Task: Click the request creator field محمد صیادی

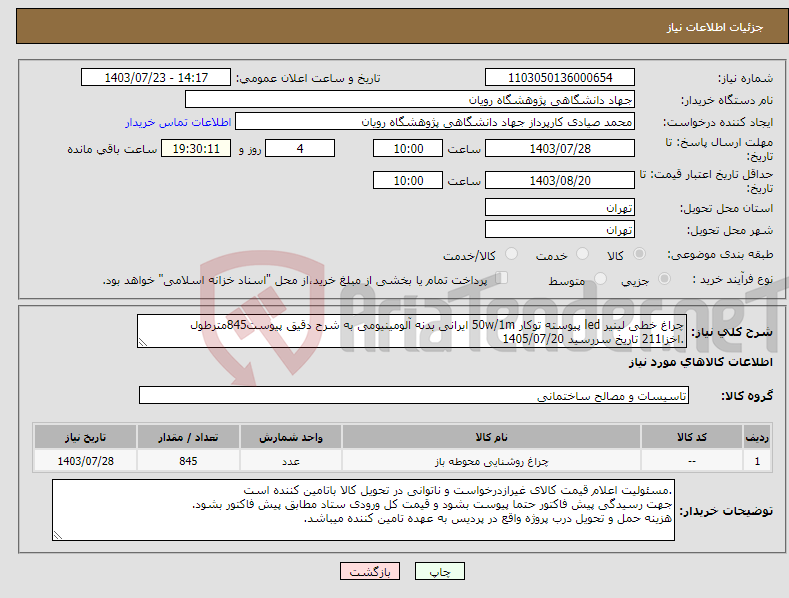Action: (x=435, y=122)
